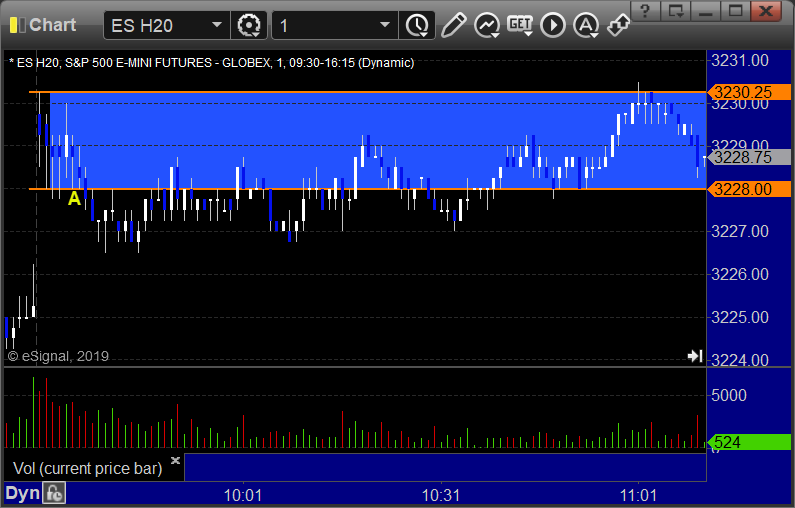The image size is (795, 508).
Task: Click the 3228.75 current price label
Action: (x=749, y=157)
